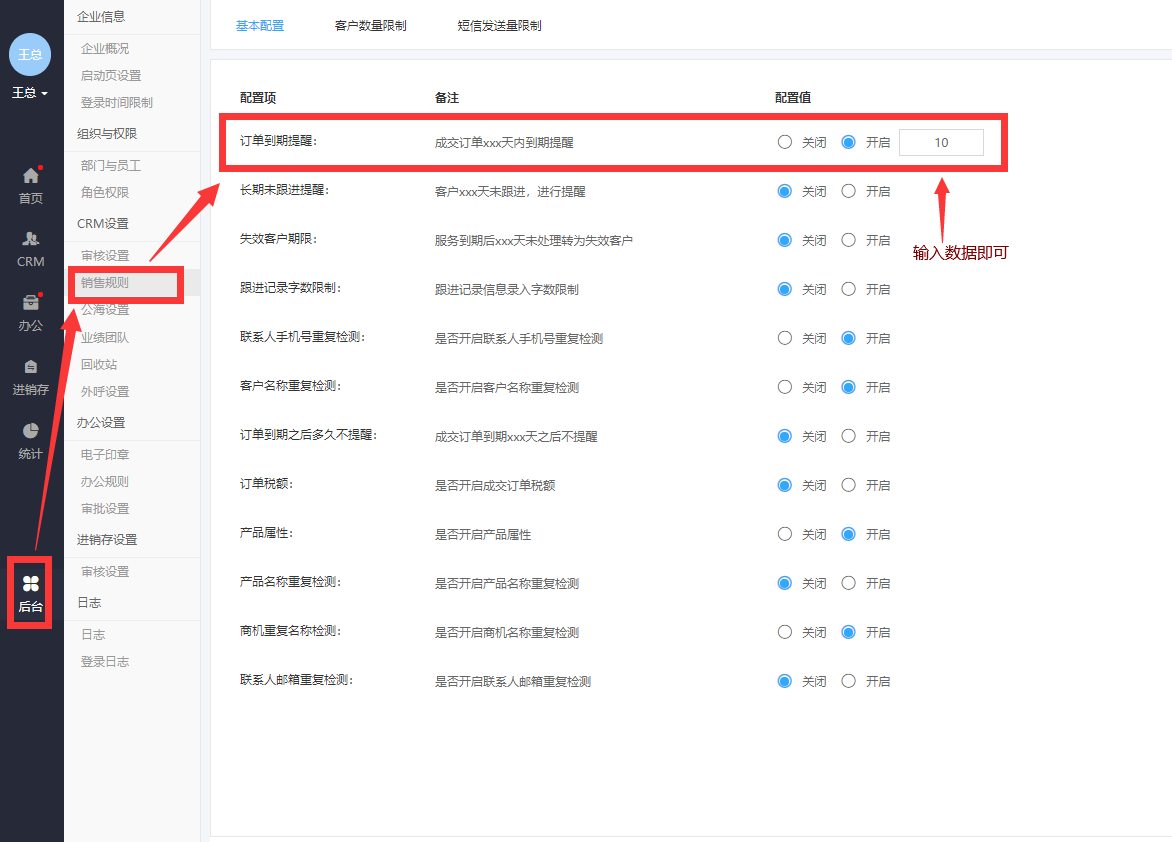Select 开启 for 订单税额

point(848,485)
